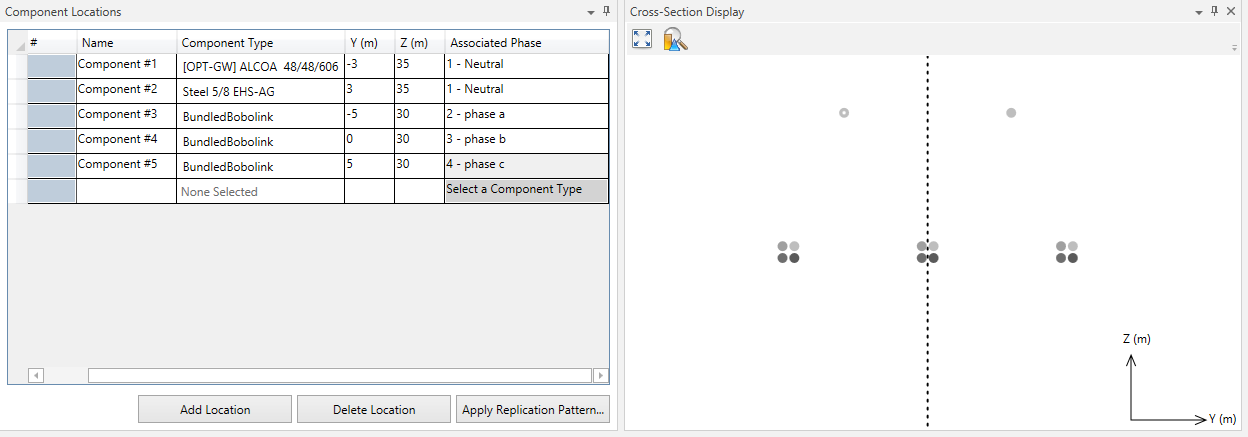
Task: Select the row header of Component #3
Action: [51, 116]
